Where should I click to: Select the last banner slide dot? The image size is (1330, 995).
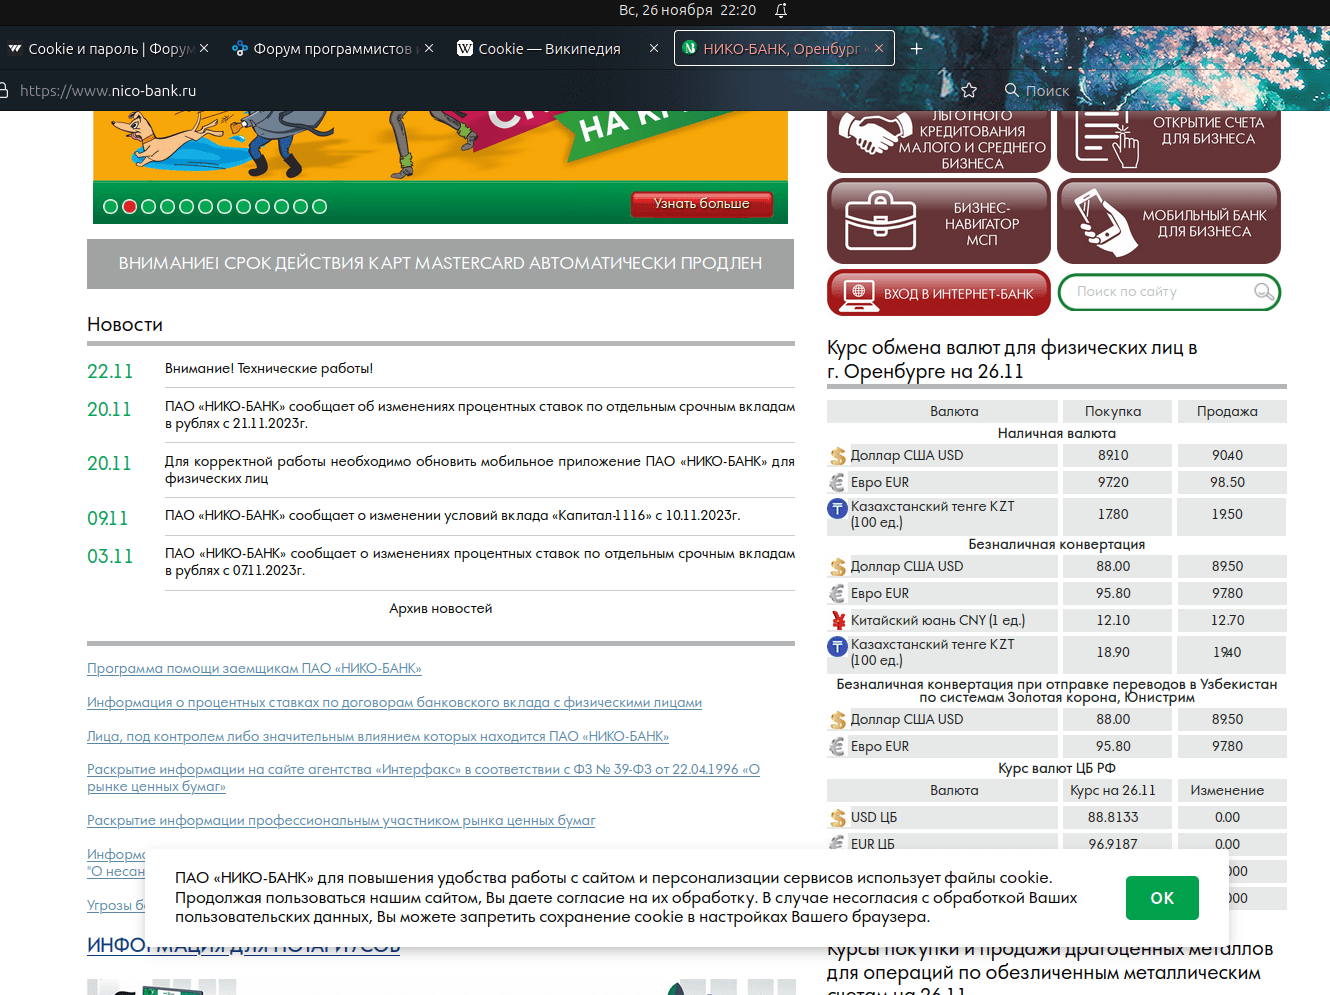click(x=319, y=207)
